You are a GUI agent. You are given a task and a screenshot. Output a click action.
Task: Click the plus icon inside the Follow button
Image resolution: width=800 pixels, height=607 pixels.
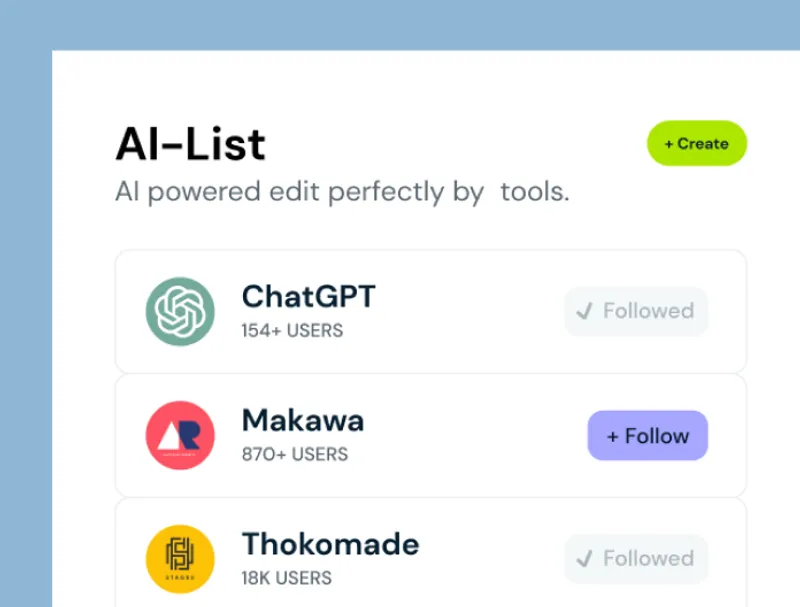click(x=612, y=435)
